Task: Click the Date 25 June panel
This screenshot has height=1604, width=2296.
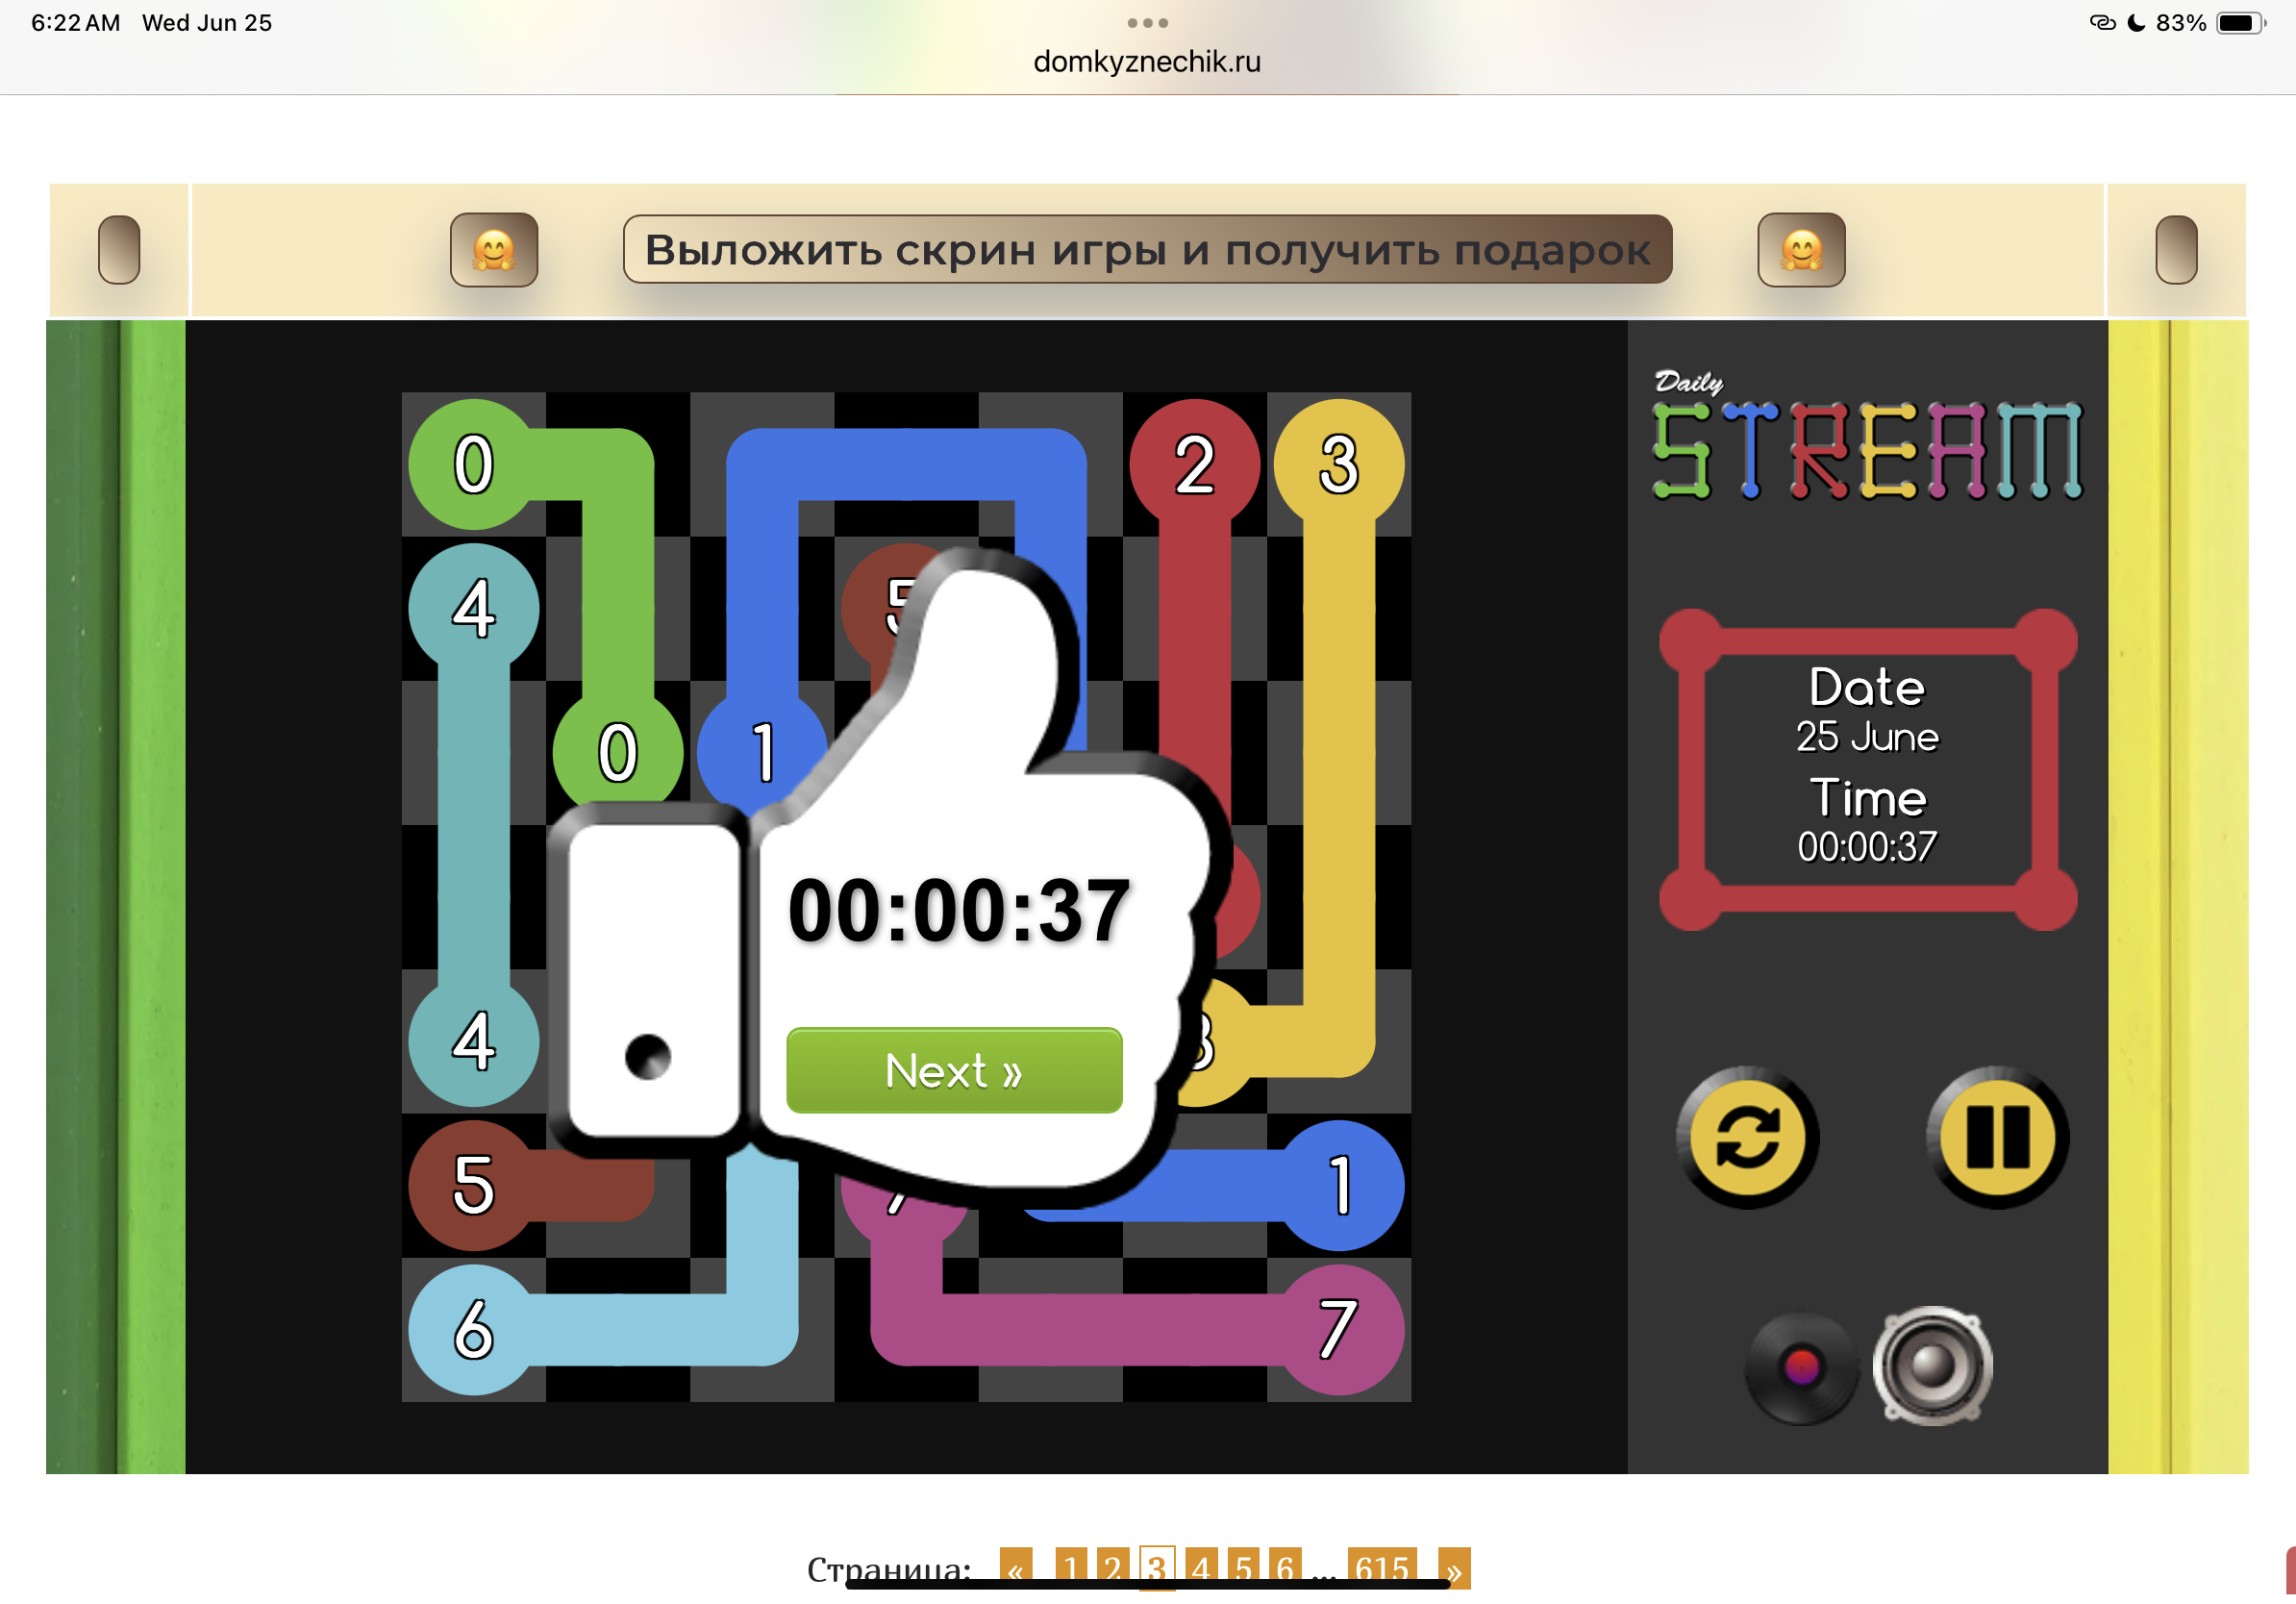Action: (1867, 768)
